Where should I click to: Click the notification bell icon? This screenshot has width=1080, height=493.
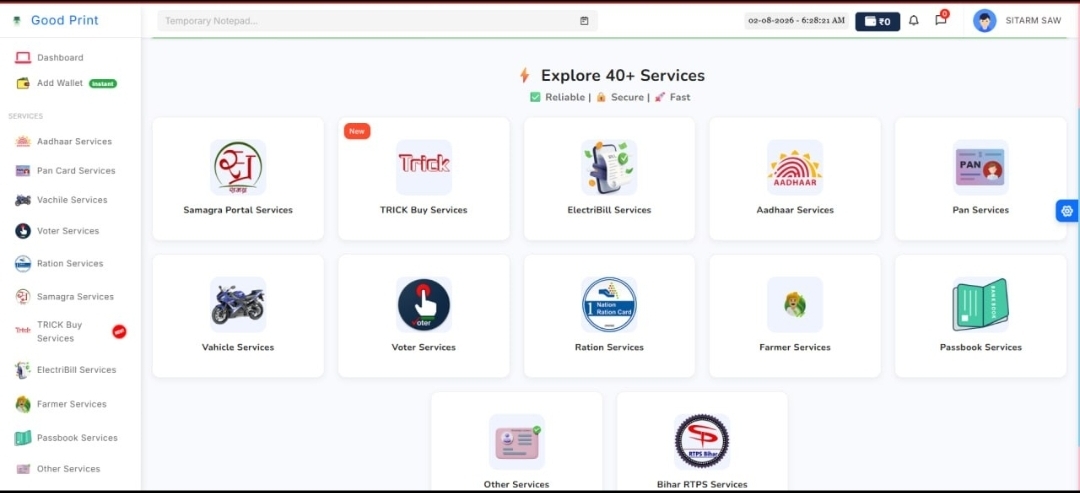coord(913,21)
